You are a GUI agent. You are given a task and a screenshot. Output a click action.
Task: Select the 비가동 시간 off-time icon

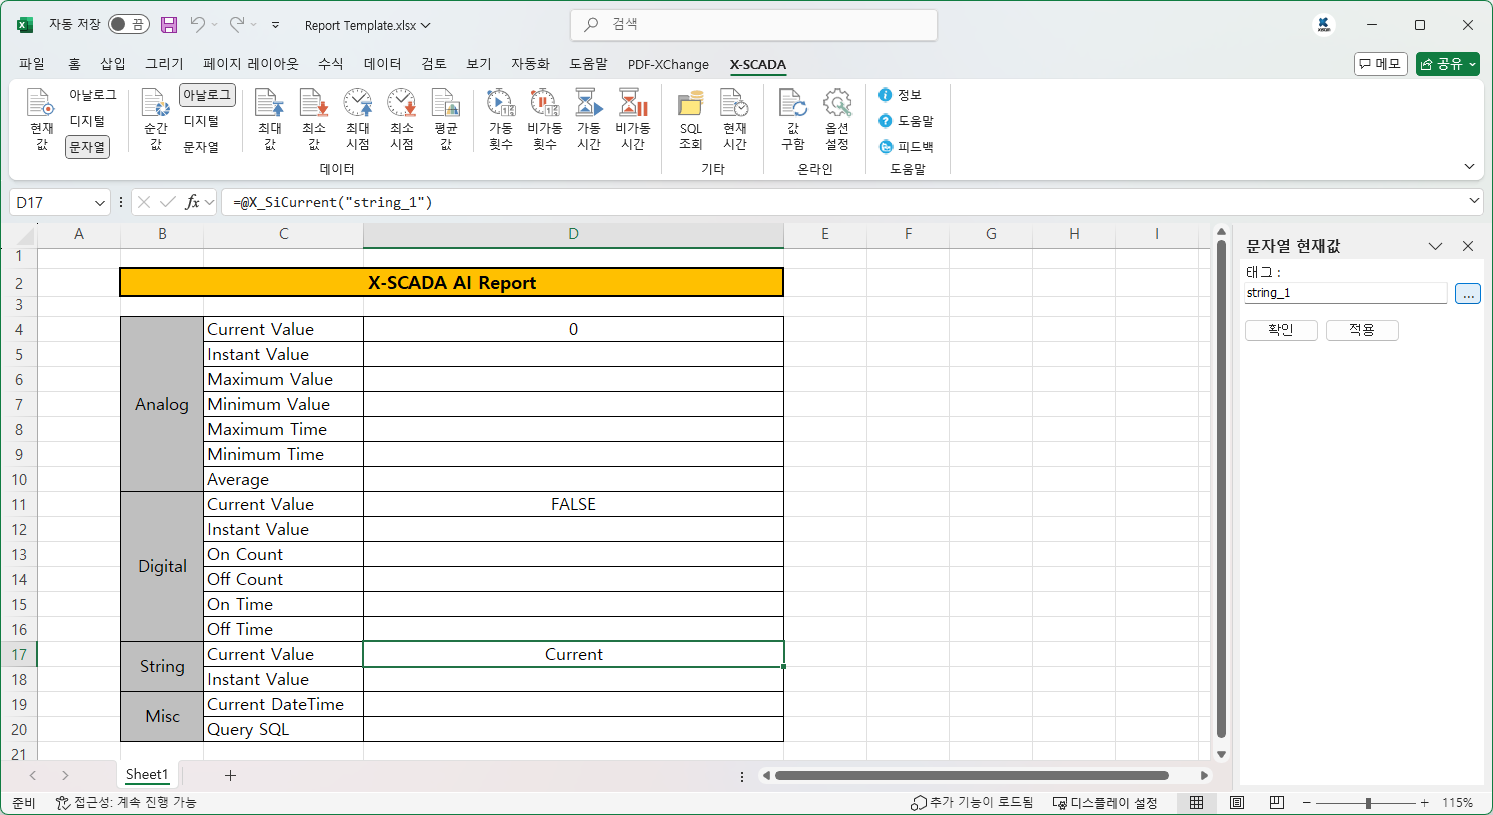tap(633, 119)
